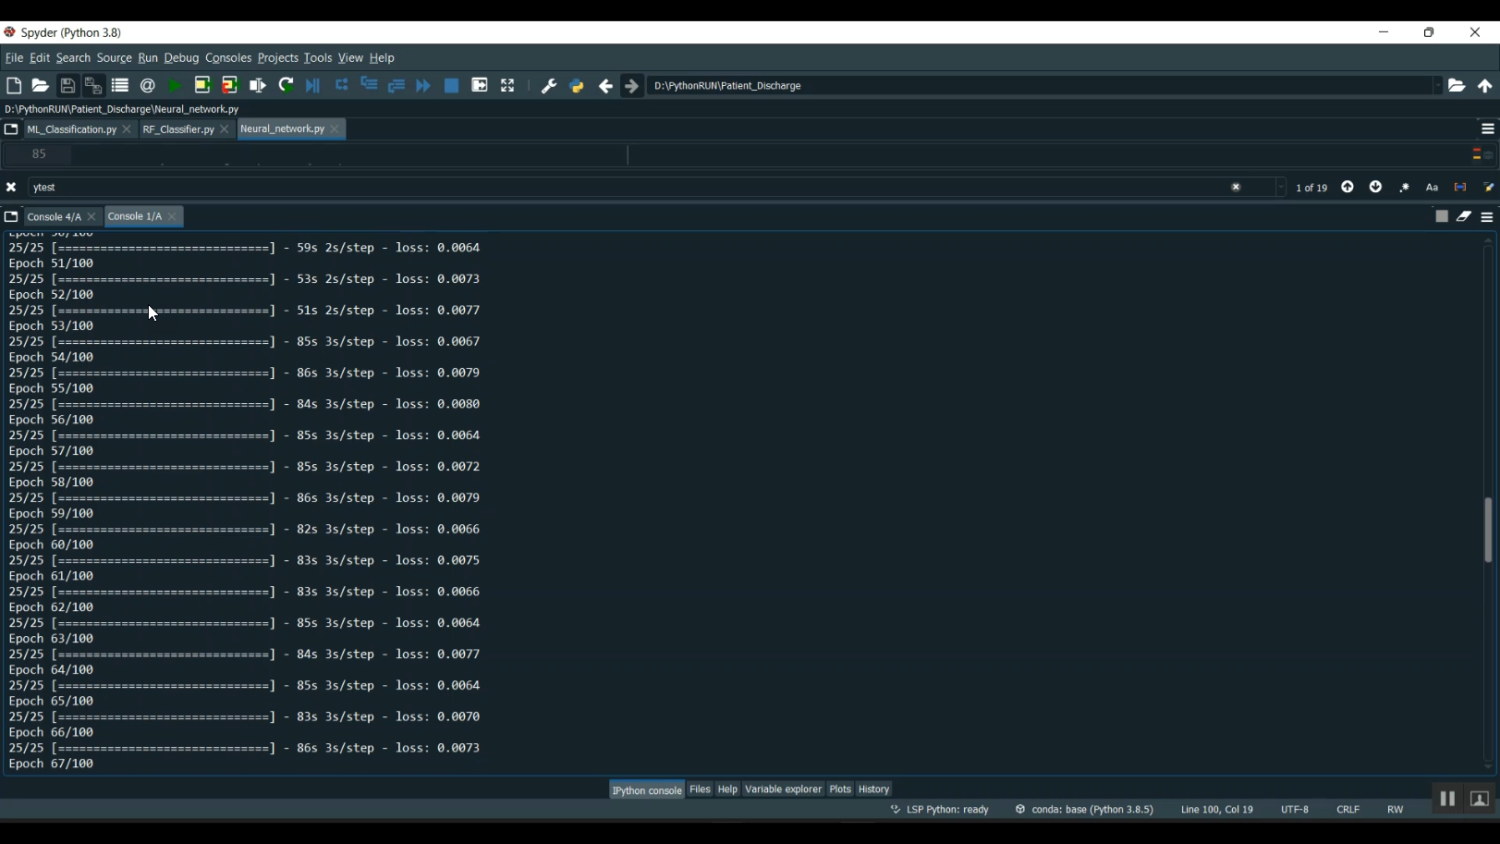
Task: Toggle whole words match in find bar
Action: click(x=1460, y=187)
